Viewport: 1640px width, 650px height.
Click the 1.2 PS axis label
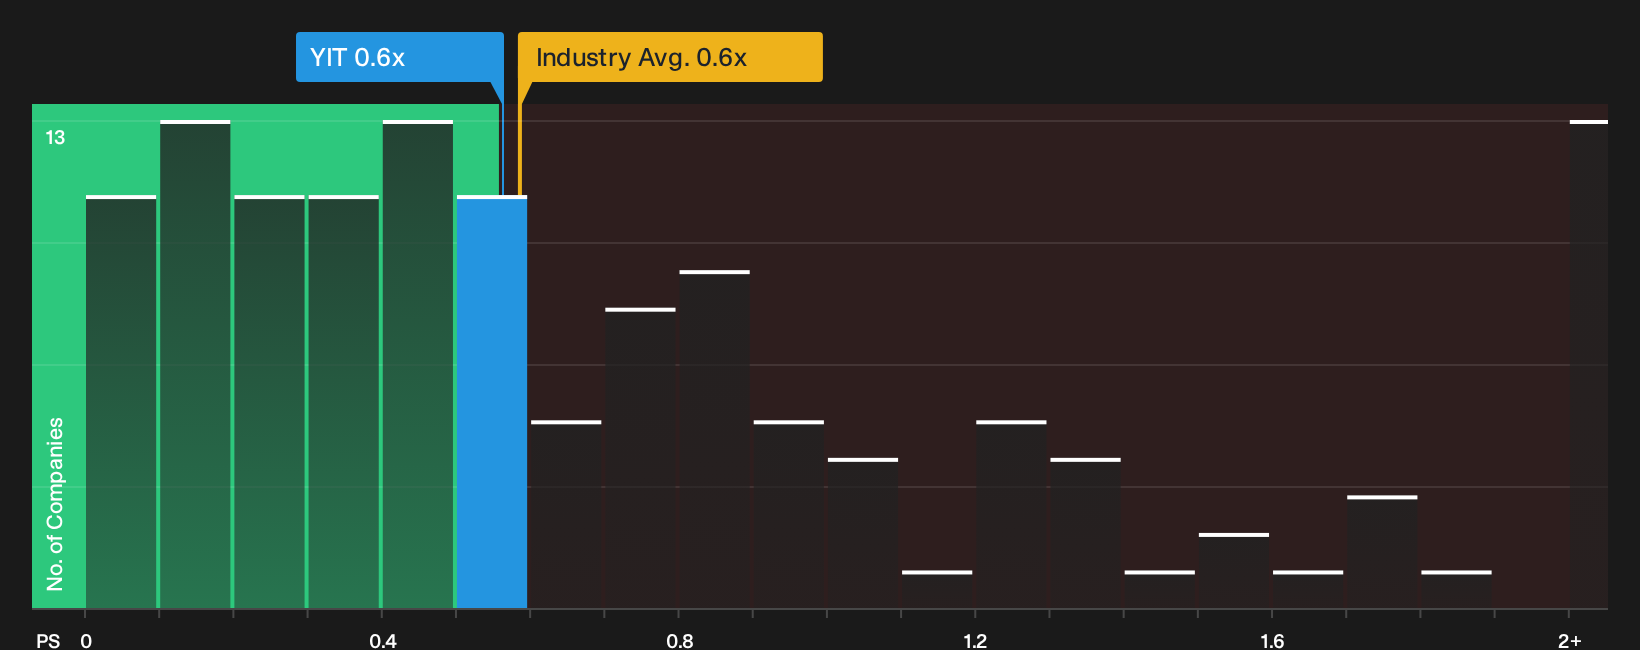(x=975, y=640)
